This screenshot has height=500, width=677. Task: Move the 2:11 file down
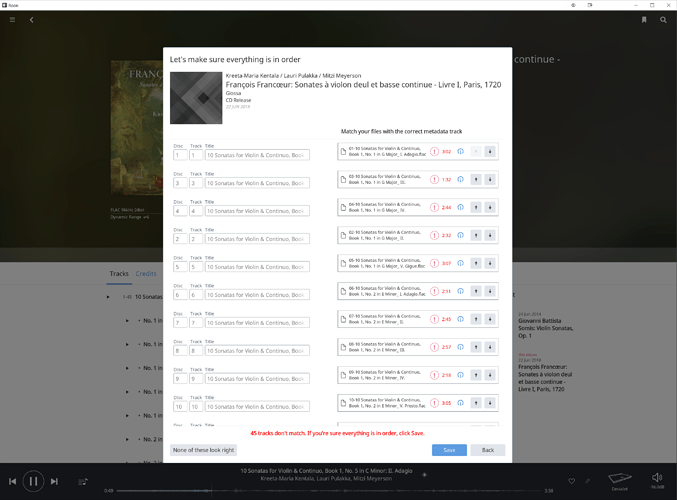coord(490,291)
